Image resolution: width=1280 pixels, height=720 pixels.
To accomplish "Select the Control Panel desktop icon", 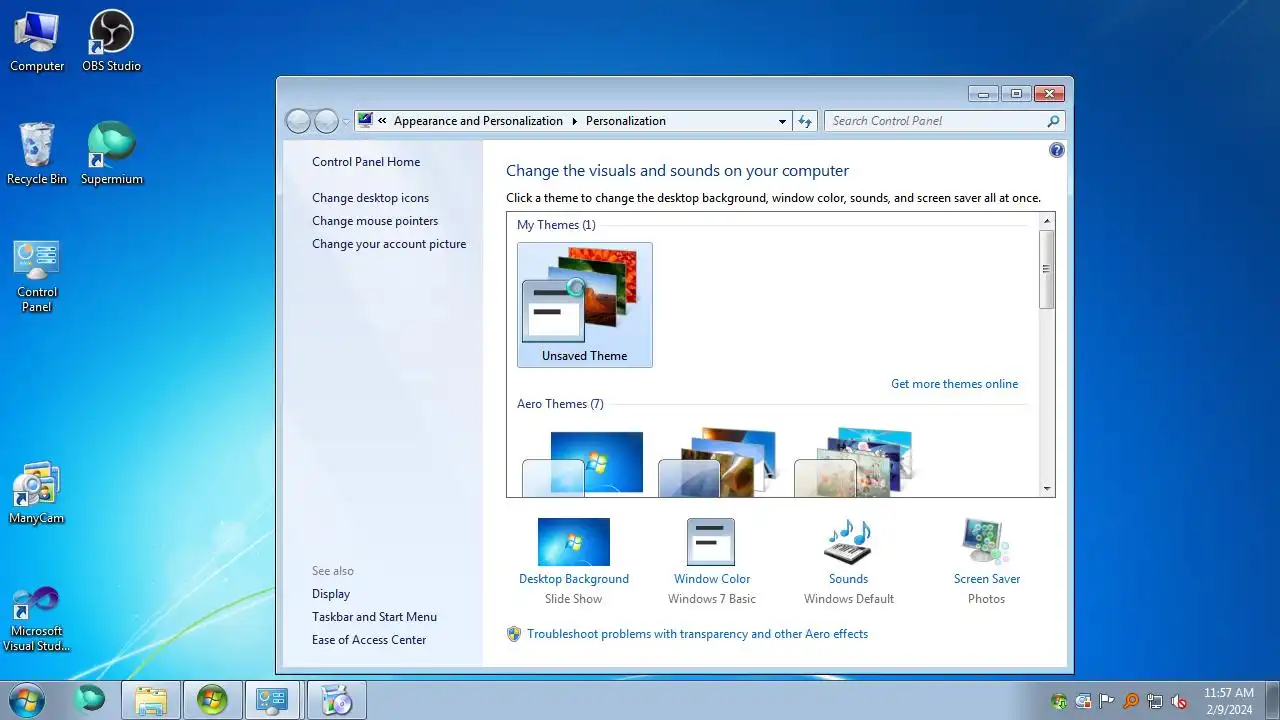I will (x=37, y=277).
